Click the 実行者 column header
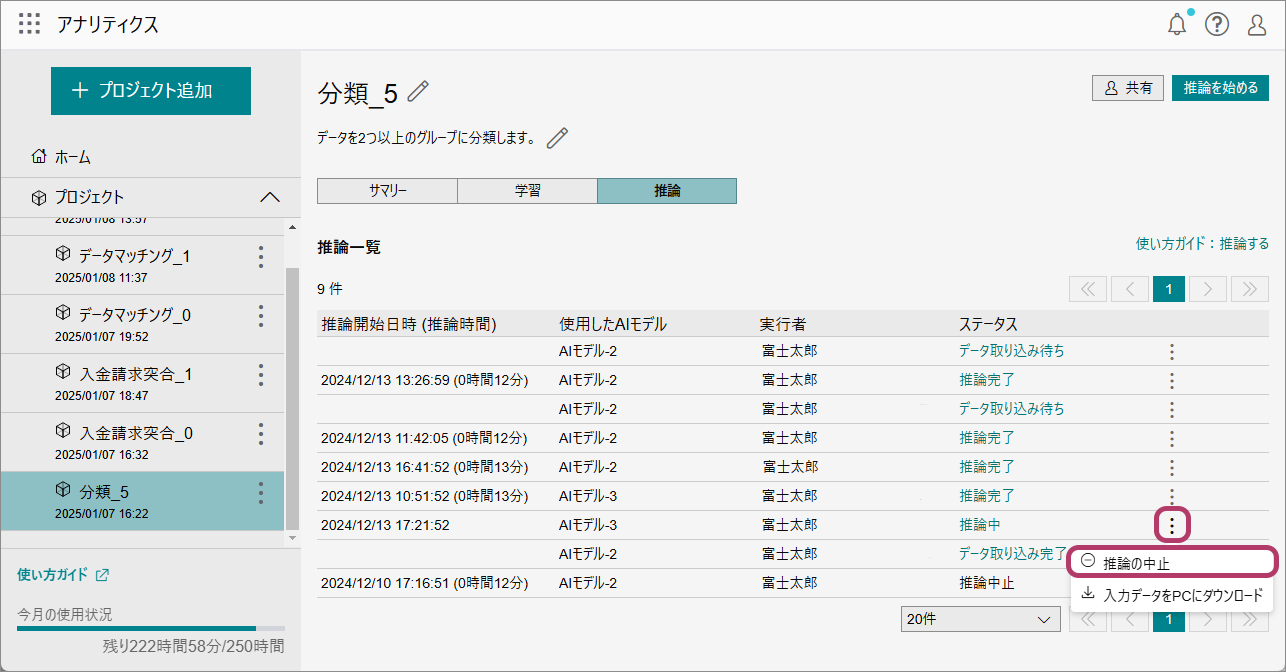 (783, 324)
